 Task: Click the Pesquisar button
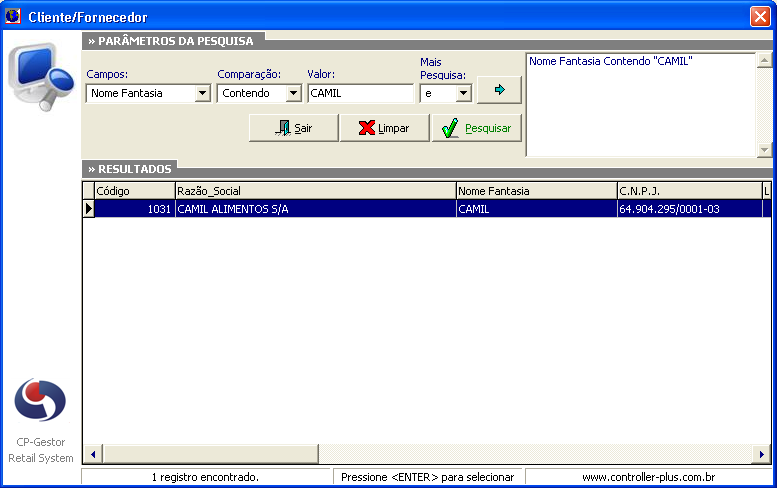click(x=477, y=128)
